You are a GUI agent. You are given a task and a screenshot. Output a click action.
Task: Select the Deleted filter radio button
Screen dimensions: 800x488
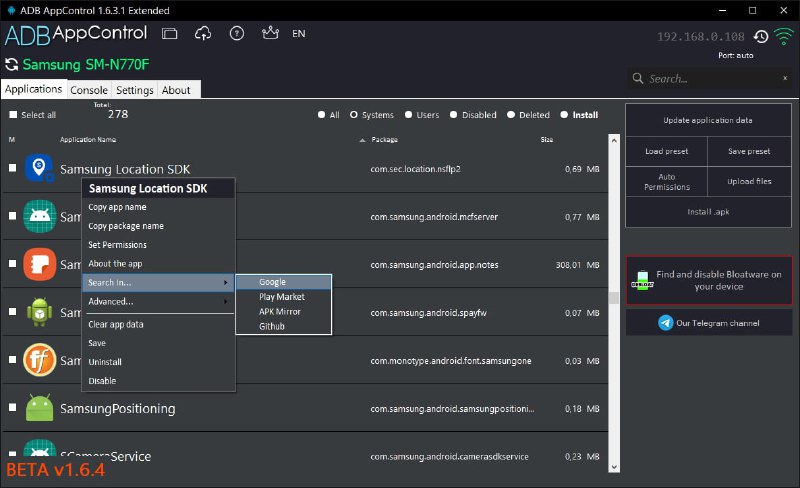511,115
